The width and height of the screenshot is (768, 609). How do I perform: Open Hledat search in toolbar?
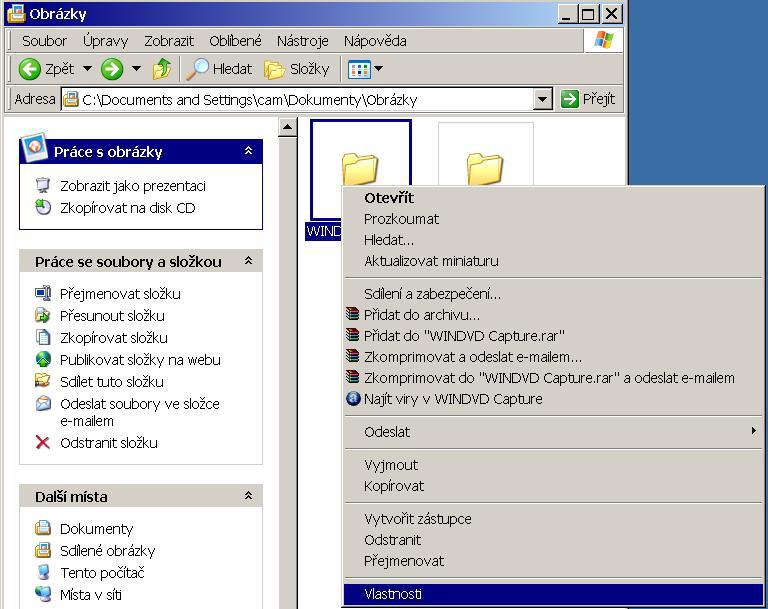(x=220, y=69)
